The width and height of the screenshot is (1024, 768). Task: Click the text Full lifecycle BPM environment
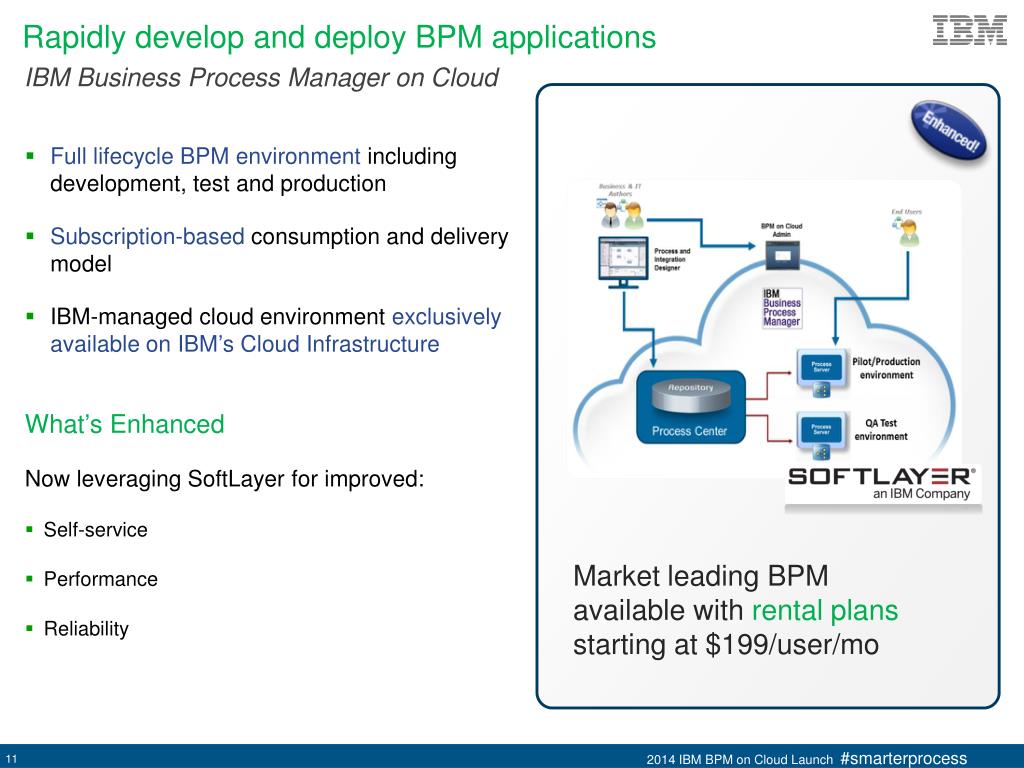[x=205, y=157]
